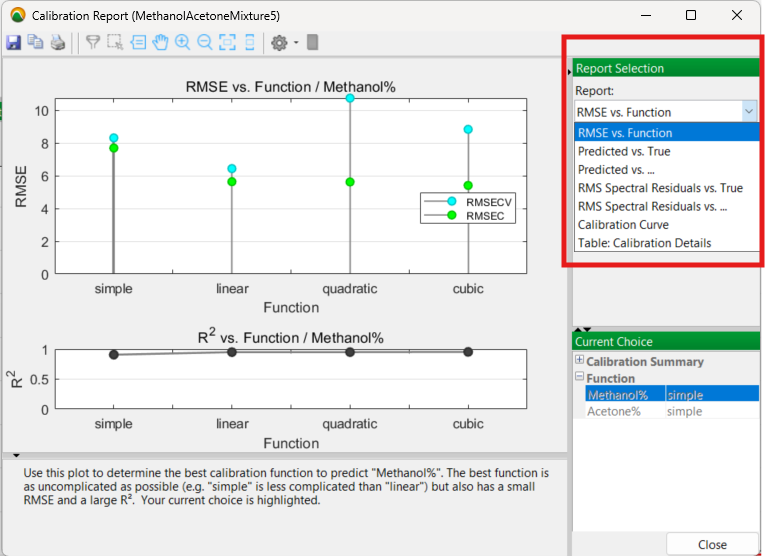Click the Zoom in magnifier icon
This screenshot has width=765, height=556.
click(x=182, y=42)
